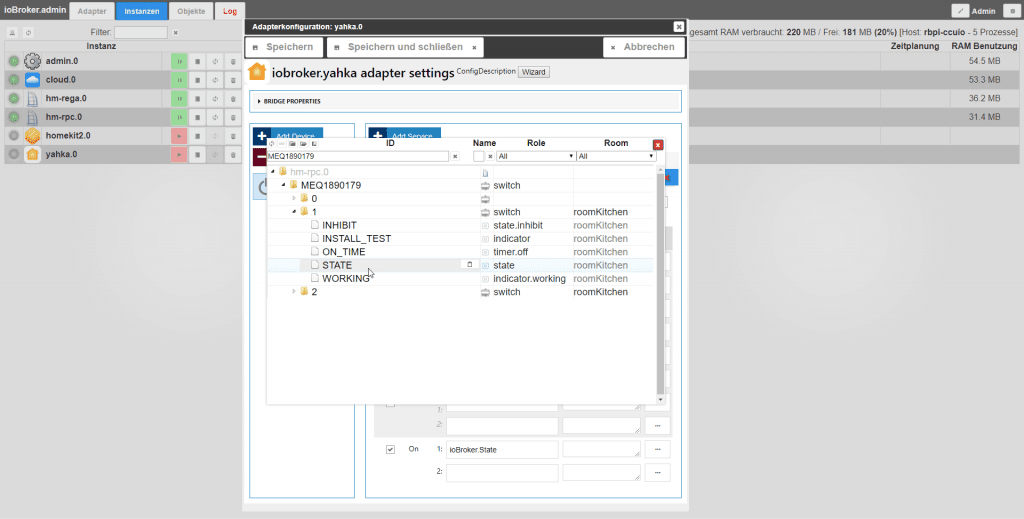Screen dimensions: 1024x519
Task: Collapse all nodes in object picker toolbar
Action: pos(282,144)
